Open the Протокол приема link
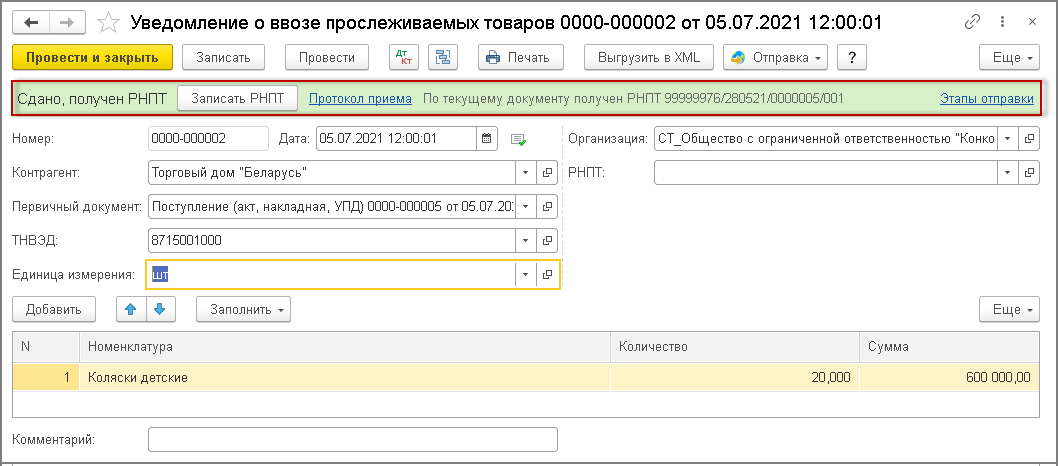1058x466 pixels. 360,99
